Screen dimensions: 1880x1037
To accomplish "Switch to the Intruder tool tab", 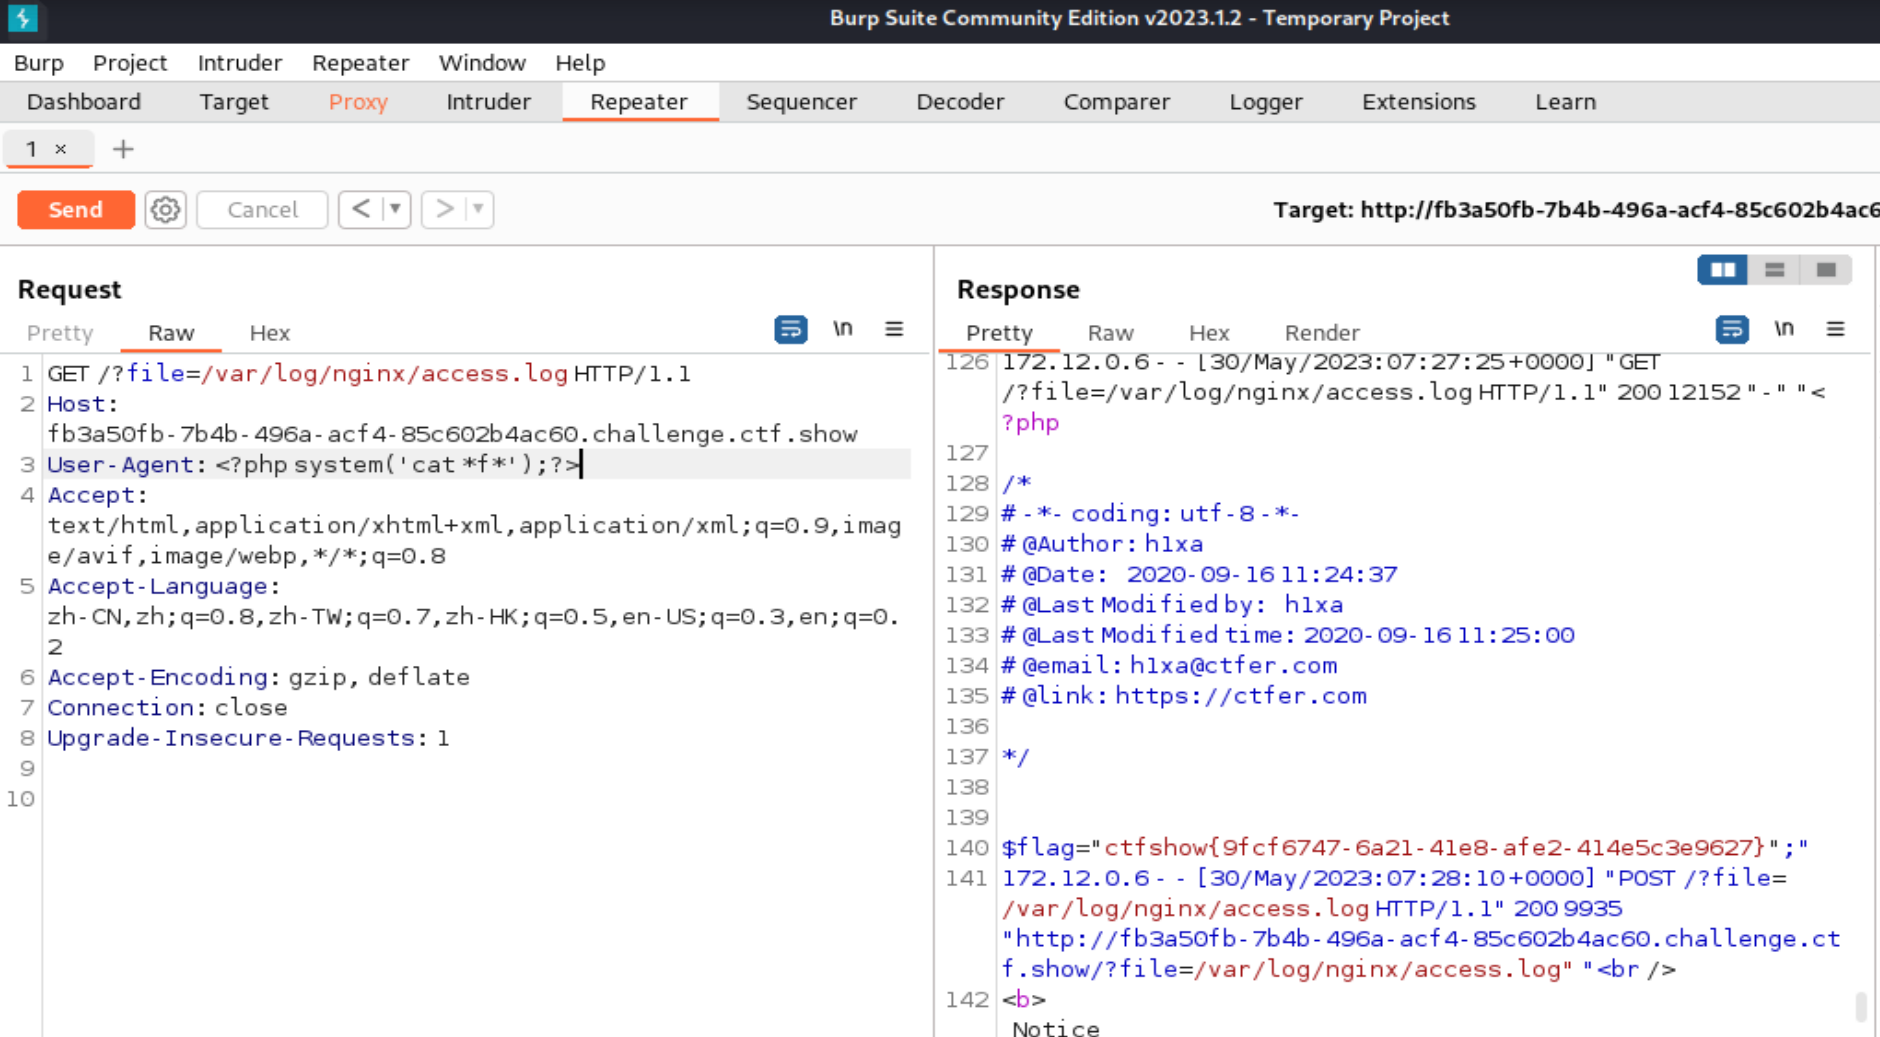I will 489,102.
